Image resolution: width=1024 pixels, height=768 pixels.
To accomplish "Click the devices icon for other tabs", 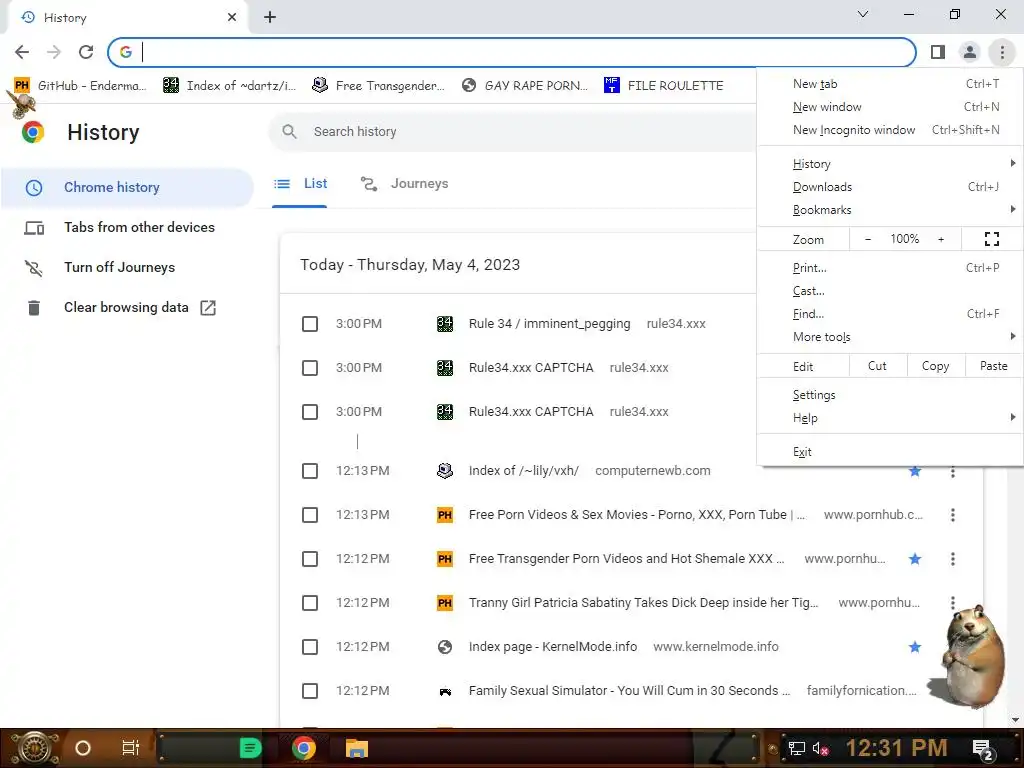I will [x=34, y=227].
